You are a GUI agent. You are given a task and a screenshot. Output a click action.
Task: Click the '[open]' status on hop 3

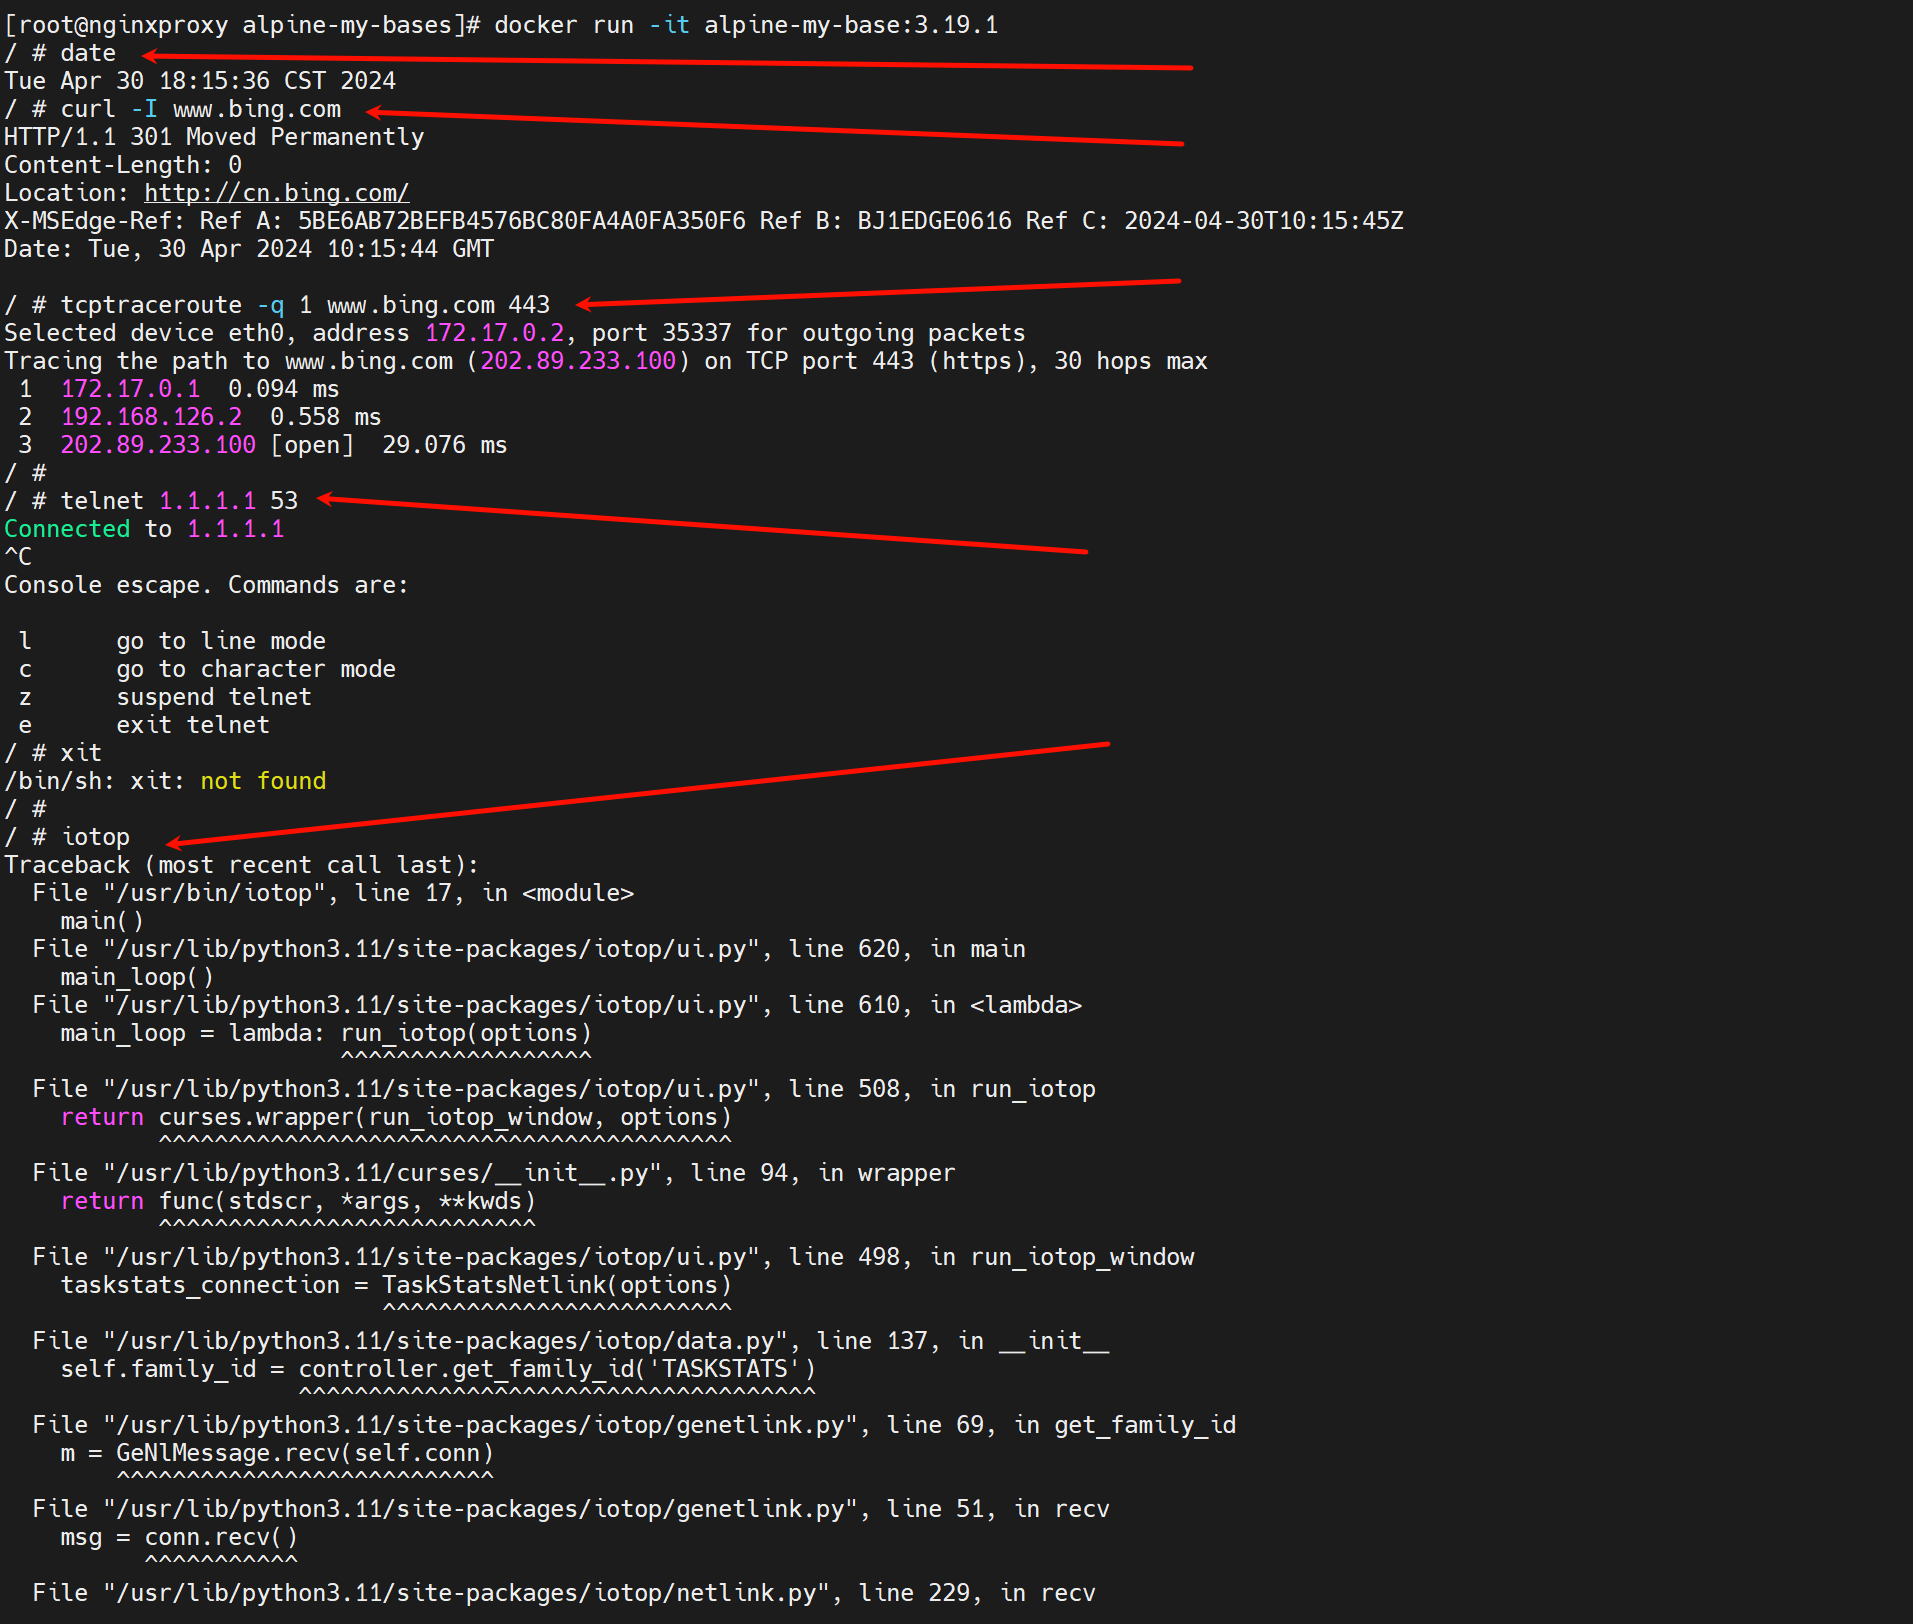click(312, 445)
